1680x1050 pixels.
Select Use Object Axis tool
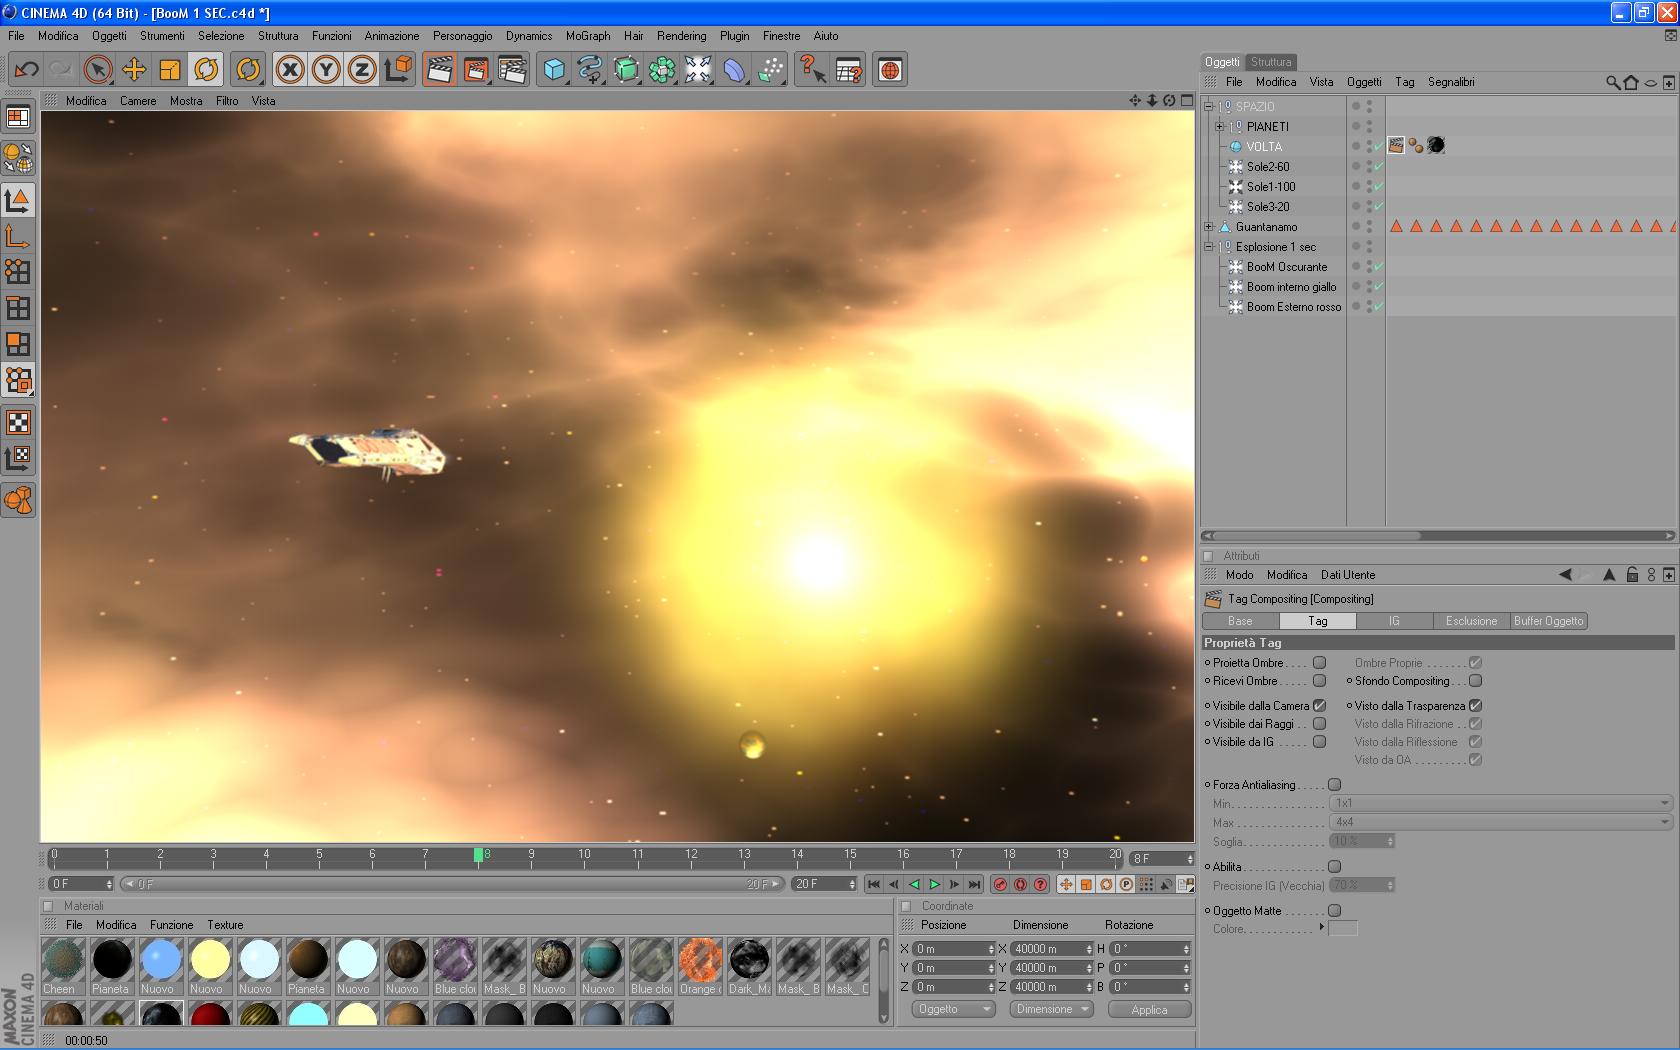(18, 236)
